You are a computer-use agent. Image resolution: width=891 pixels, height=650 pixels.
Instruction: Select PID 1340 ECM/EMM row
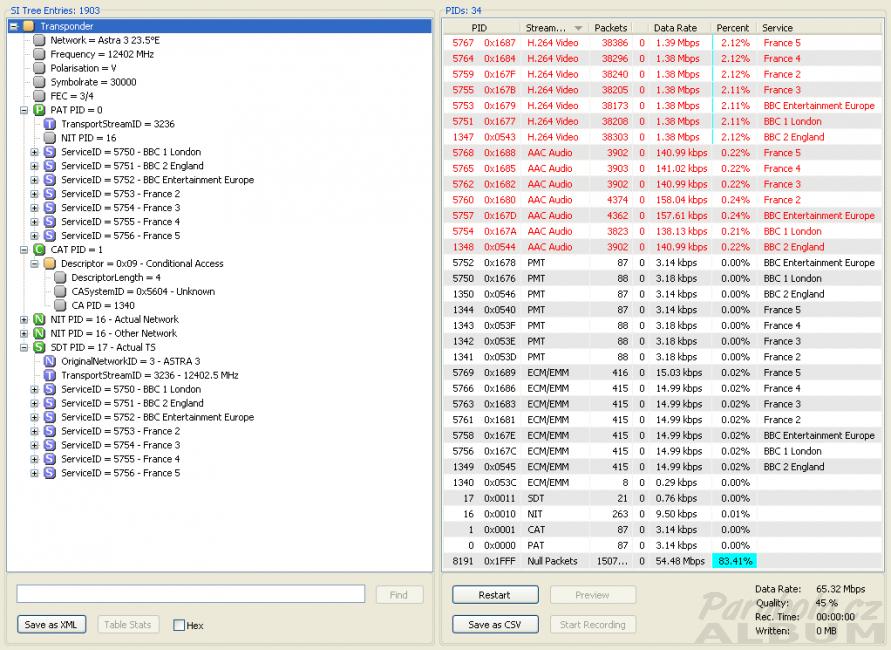[663, 483]
